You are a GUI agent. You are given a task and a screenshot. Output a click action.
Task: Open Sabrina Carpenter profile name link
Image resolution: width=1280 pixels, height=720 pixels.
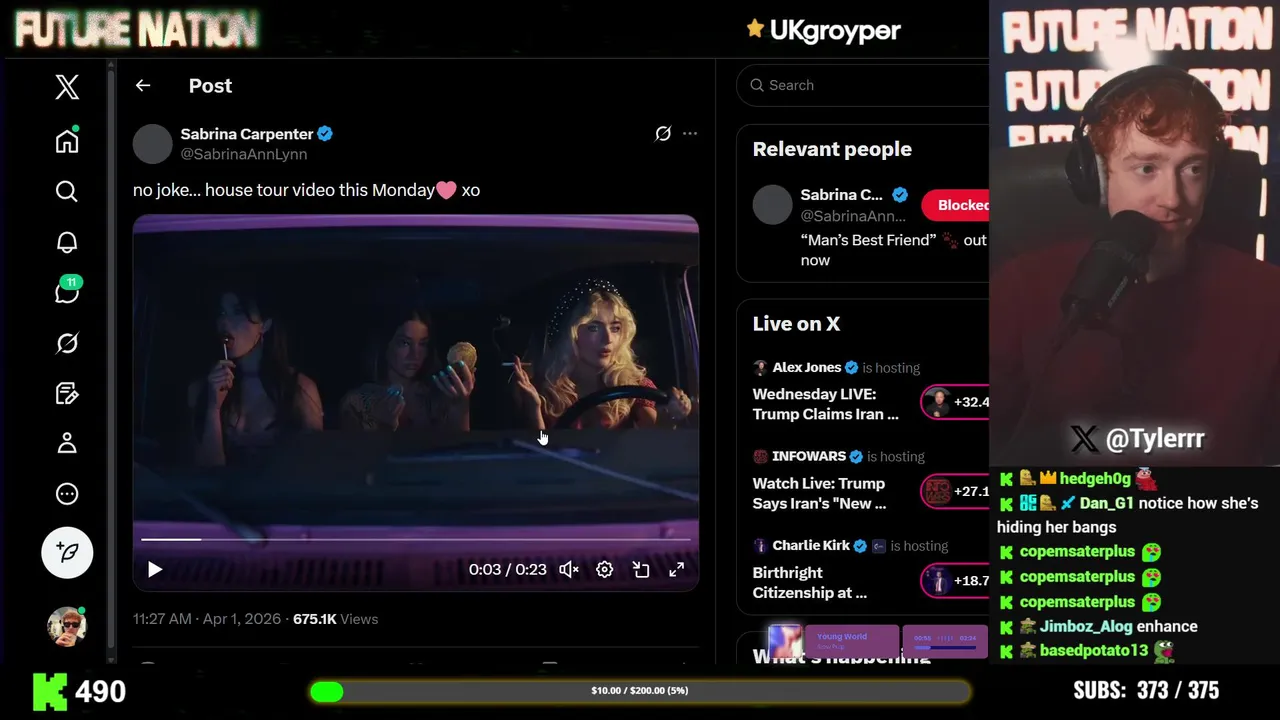coord(247,134)
